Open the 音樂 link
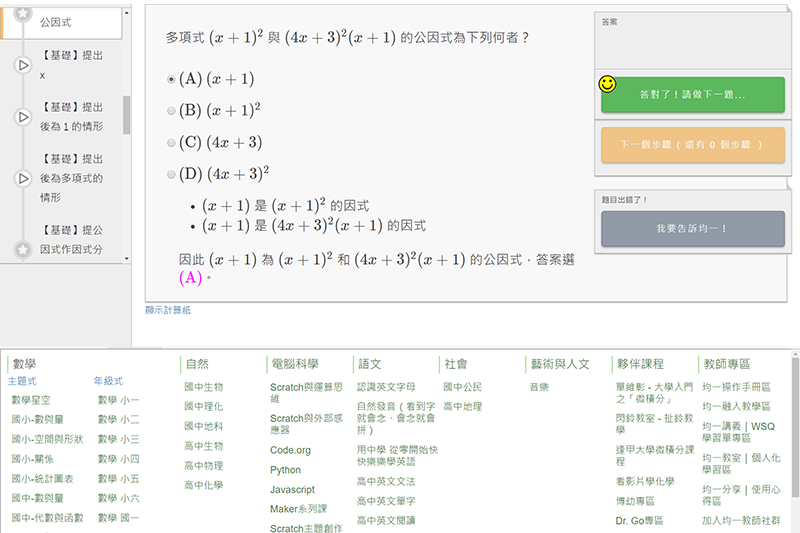The height and width of the screenshot is (533, 800). coord(539,387)
